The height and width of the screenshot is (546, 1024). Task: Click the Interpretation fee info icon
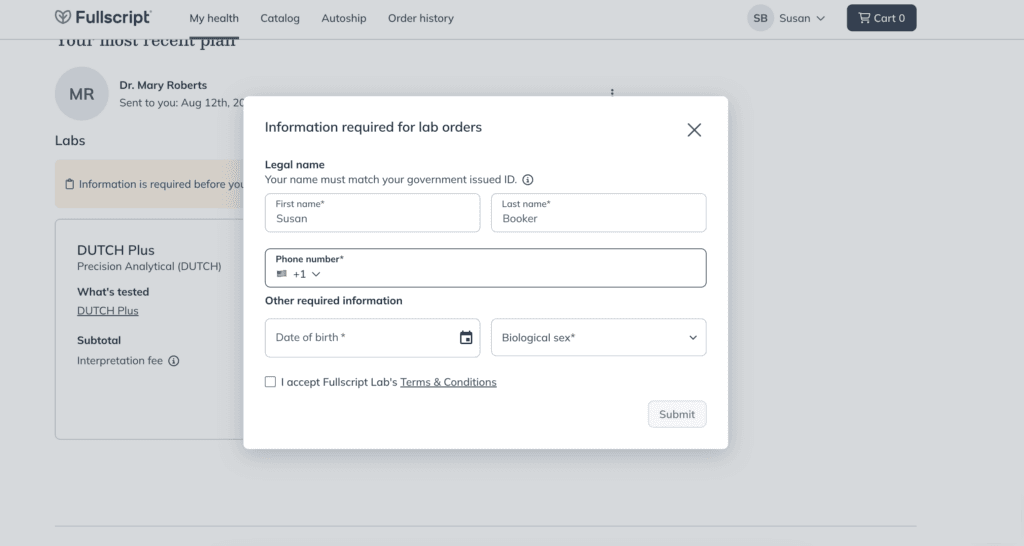click(174, 361)
